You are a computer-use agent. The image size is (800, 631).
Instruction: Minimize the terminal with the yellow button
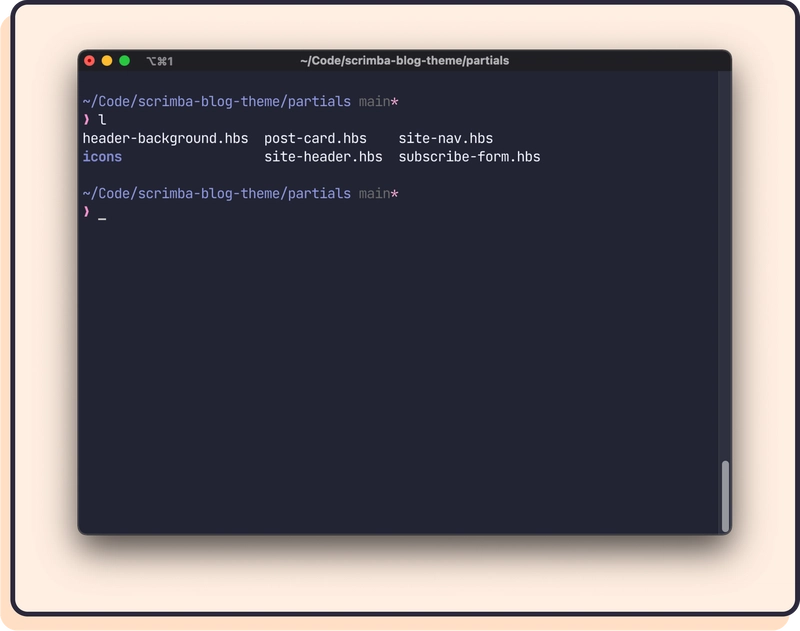(x=107, y=61)
